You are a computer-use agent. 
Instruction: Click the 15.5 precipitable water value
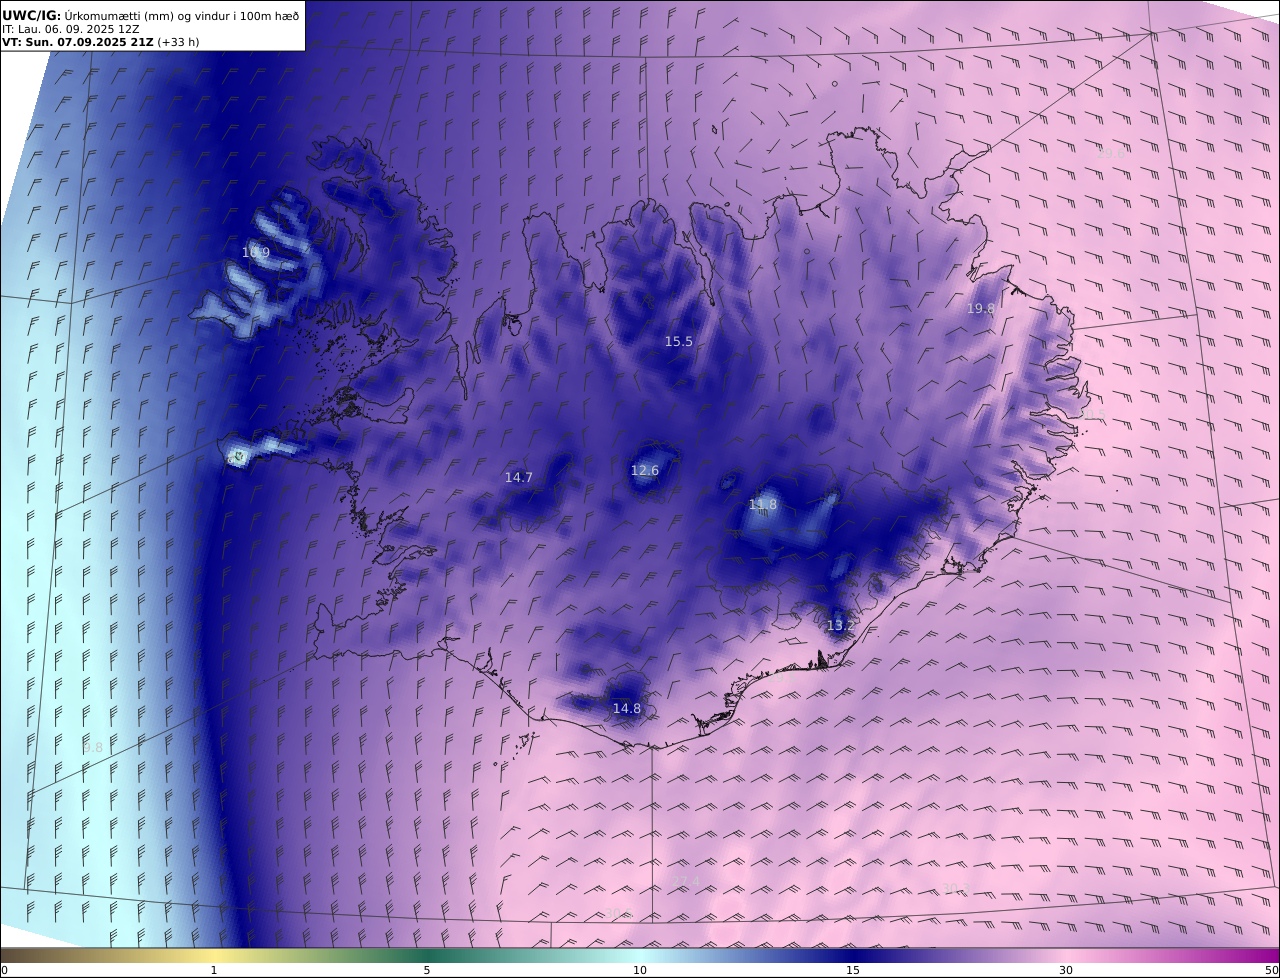pos(679,342)
